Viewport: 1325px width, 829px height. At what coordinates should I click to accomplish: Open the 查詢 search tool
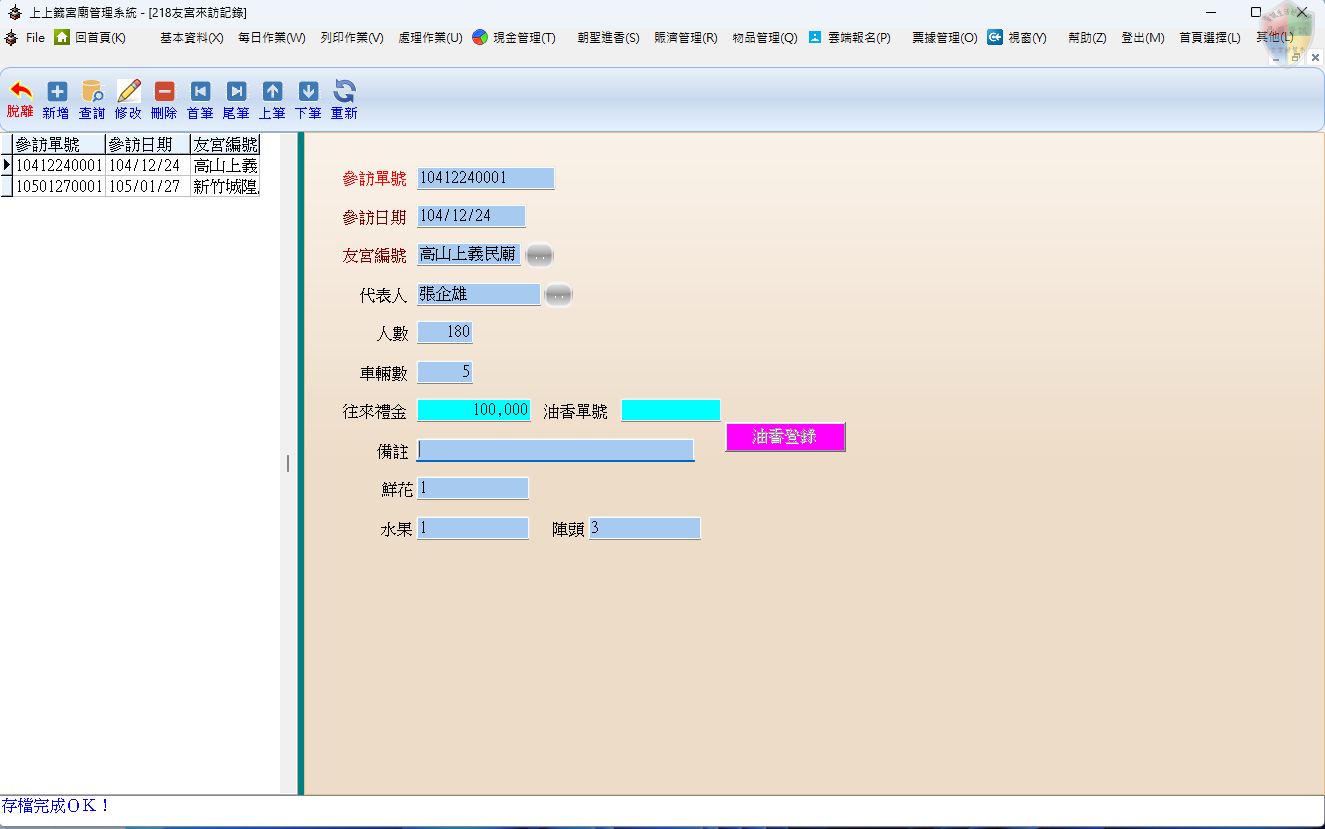92,93
